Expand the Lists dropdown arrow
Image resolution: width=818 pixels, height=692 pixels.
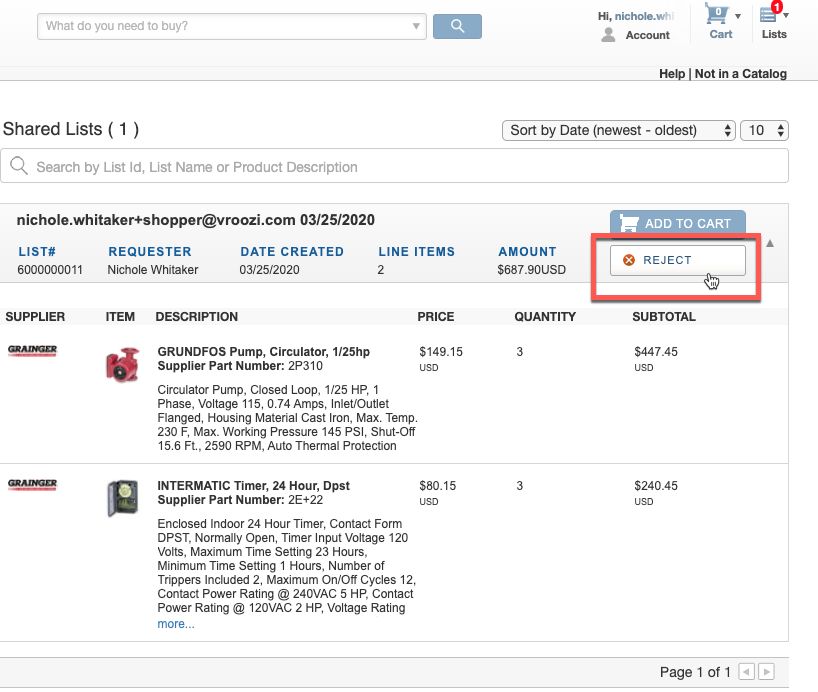click(786, 16)
